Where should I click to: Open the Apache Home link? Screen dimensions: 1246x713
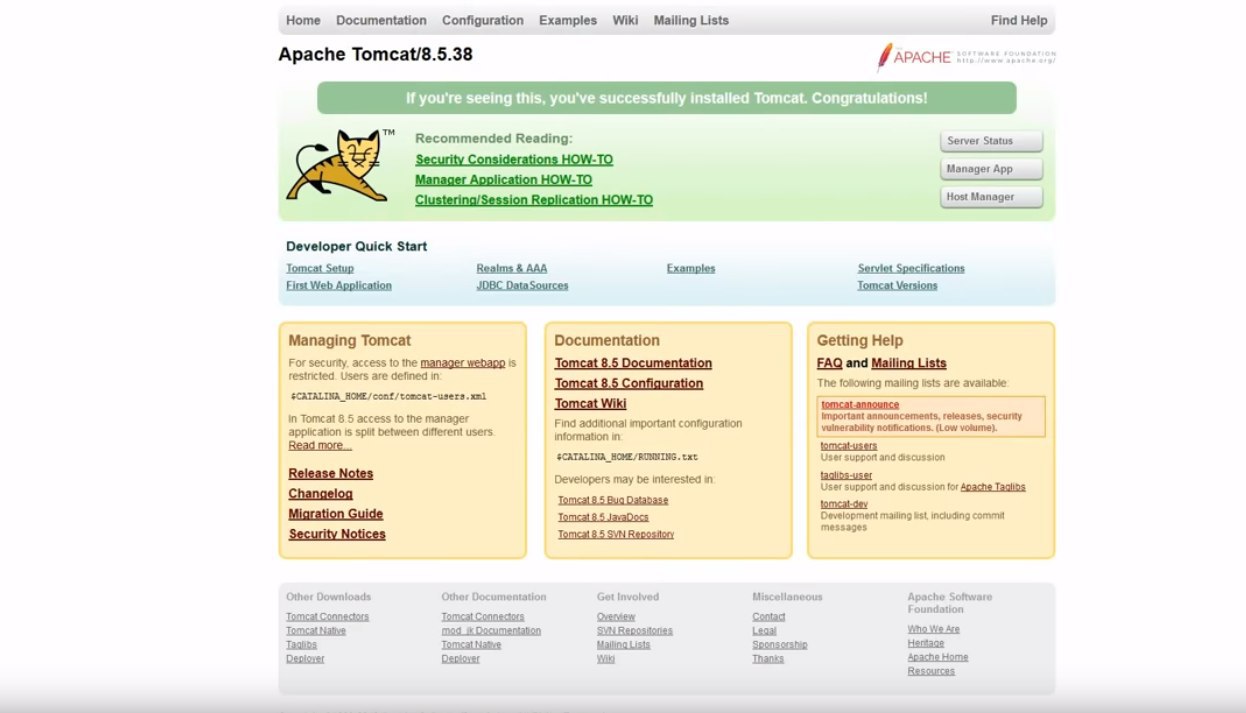click(x=938, y=657)
